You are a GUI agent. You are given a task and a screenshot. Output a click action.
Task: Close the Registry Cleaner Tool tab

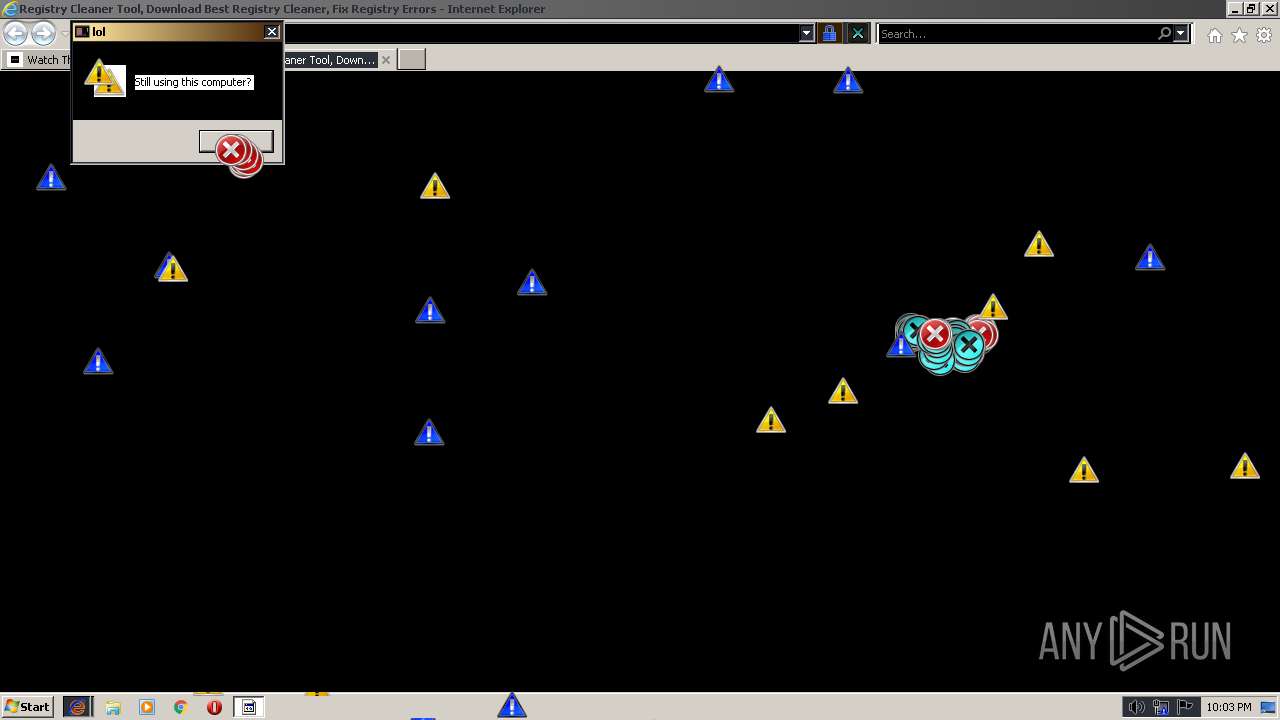[386, 60]
